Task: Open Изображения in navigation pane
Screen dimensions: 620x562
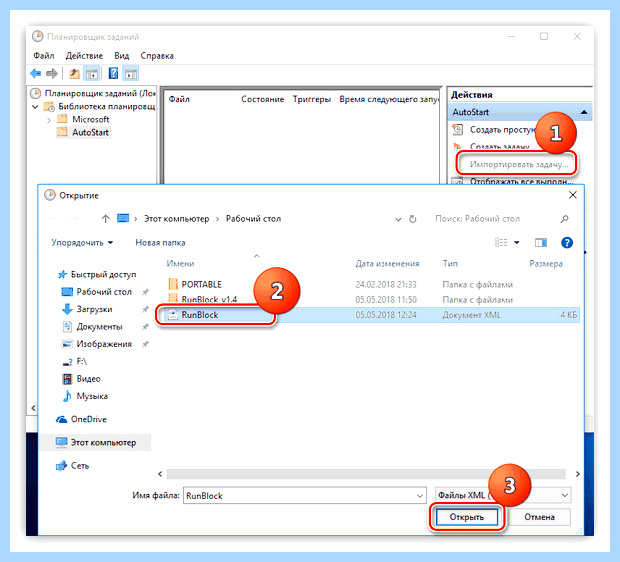Action: [104, 344]
